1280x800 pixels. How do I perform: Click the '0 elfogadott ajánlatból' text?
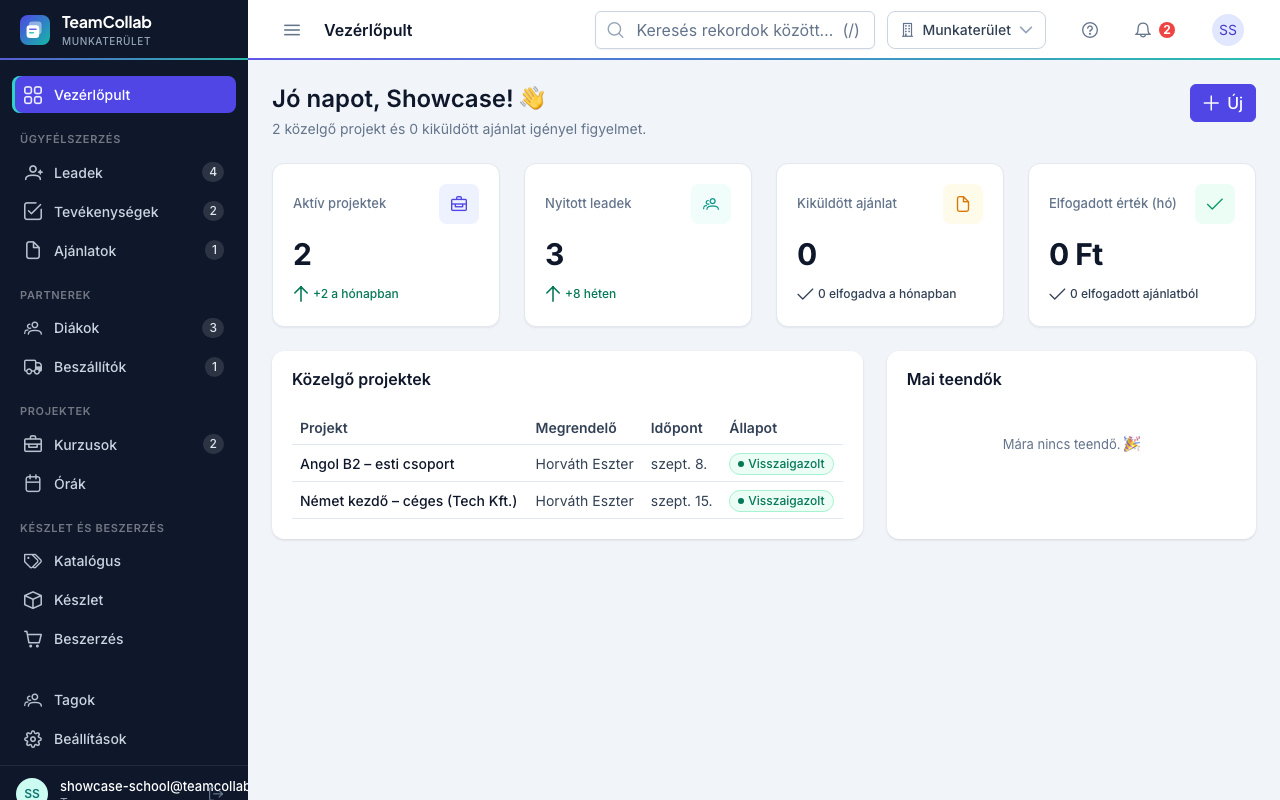[x=1134, y=294]
